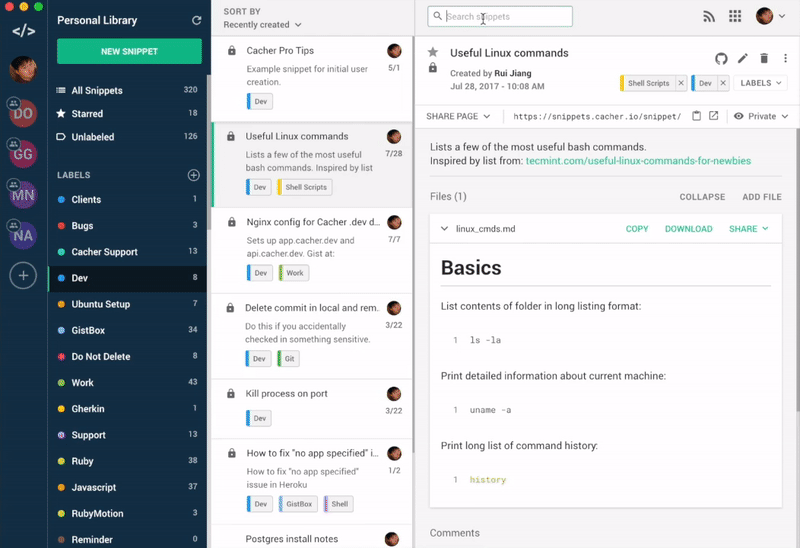
Task: Open the Starred snippets list
Action: coord(127,113)
